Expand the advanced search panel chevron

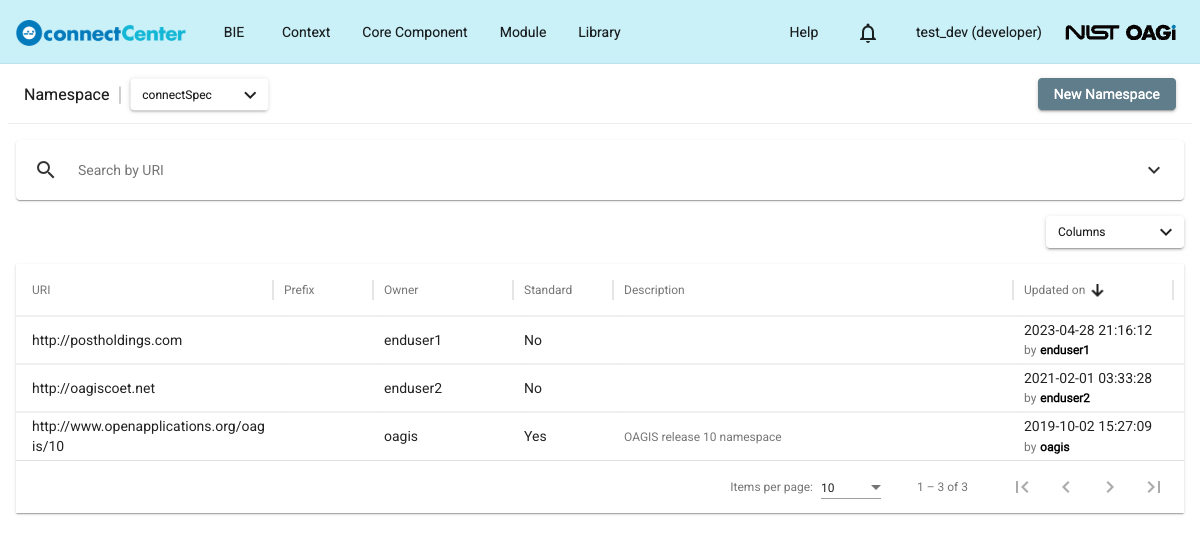1154,170
